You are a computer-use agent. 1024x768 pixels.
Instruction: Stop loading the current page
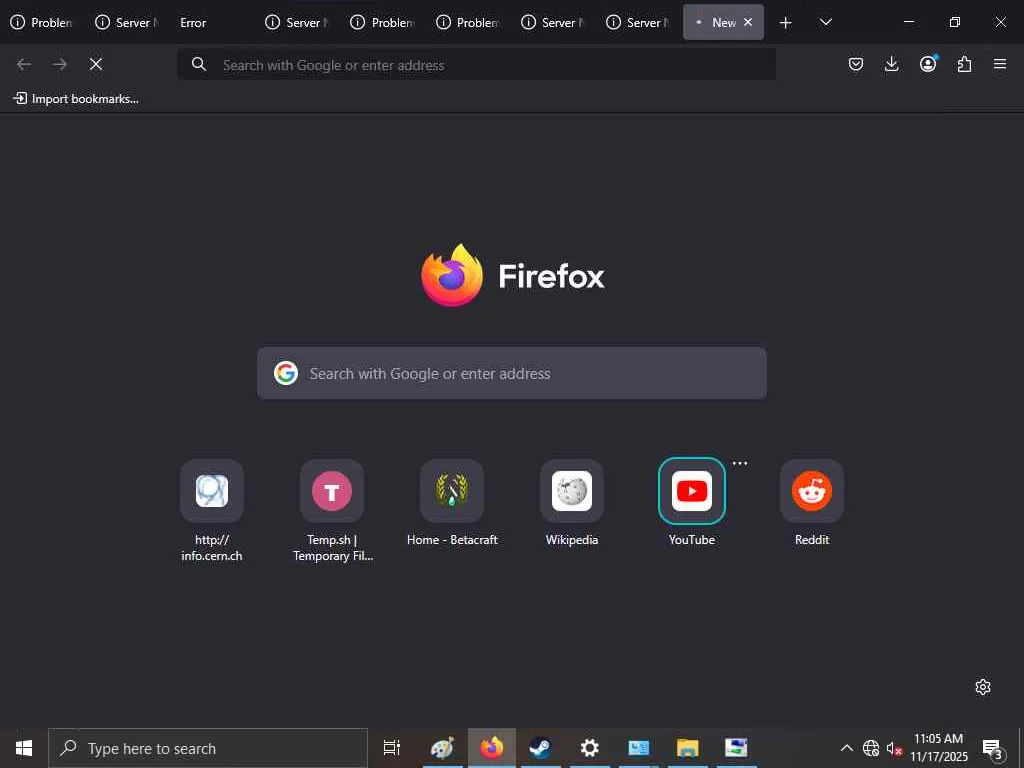click(x=96, y=64)
